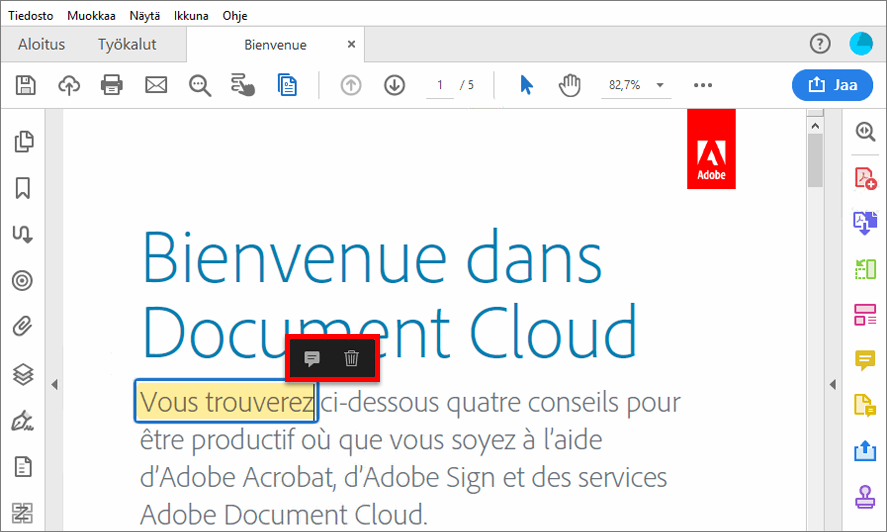Open layers panel
This screenshot has height=532, width=887.
pyautogui.click(x=23, y=374)
